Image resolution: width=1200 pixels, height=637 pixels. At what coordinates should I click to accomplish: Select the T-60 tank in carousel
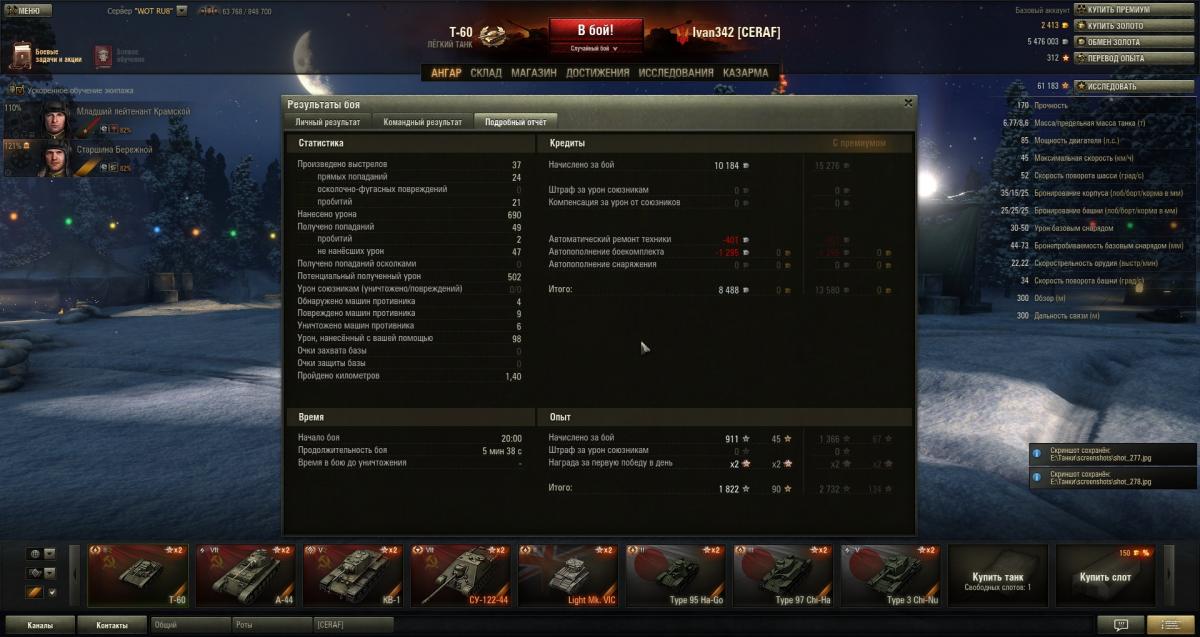(x=138, y=576)
